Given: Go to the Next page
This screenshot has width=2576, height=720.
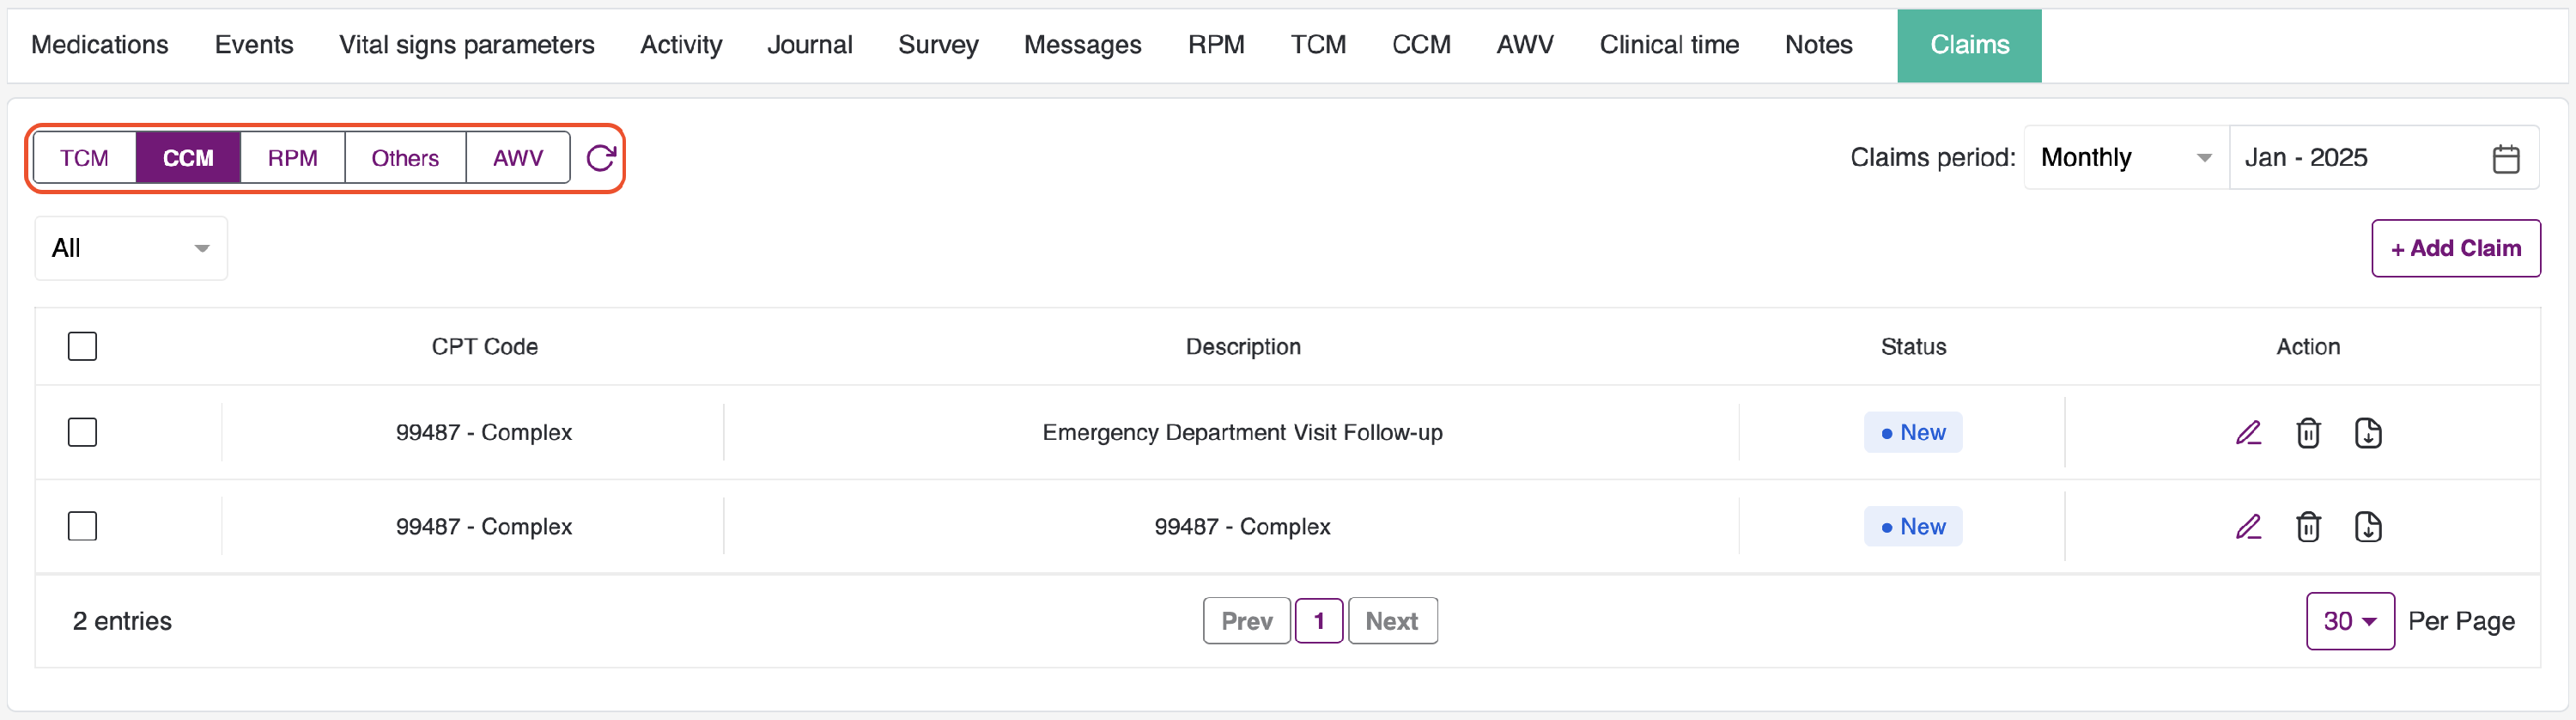Looking at the screenshot, I should click(x=1391, y=621).
